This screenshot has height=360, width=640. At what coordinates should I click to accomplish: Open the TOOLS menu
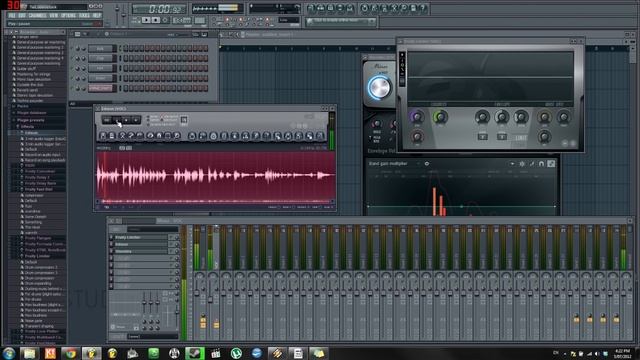[84, 16]
